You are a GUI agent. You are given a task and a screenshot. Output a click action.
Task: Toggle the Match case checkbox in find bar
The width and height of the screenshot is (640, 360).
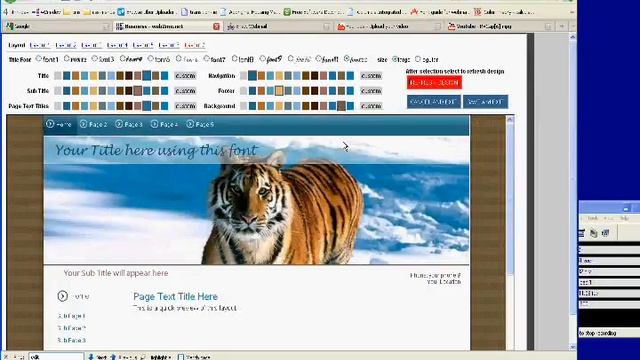click(x=181, y=357)
